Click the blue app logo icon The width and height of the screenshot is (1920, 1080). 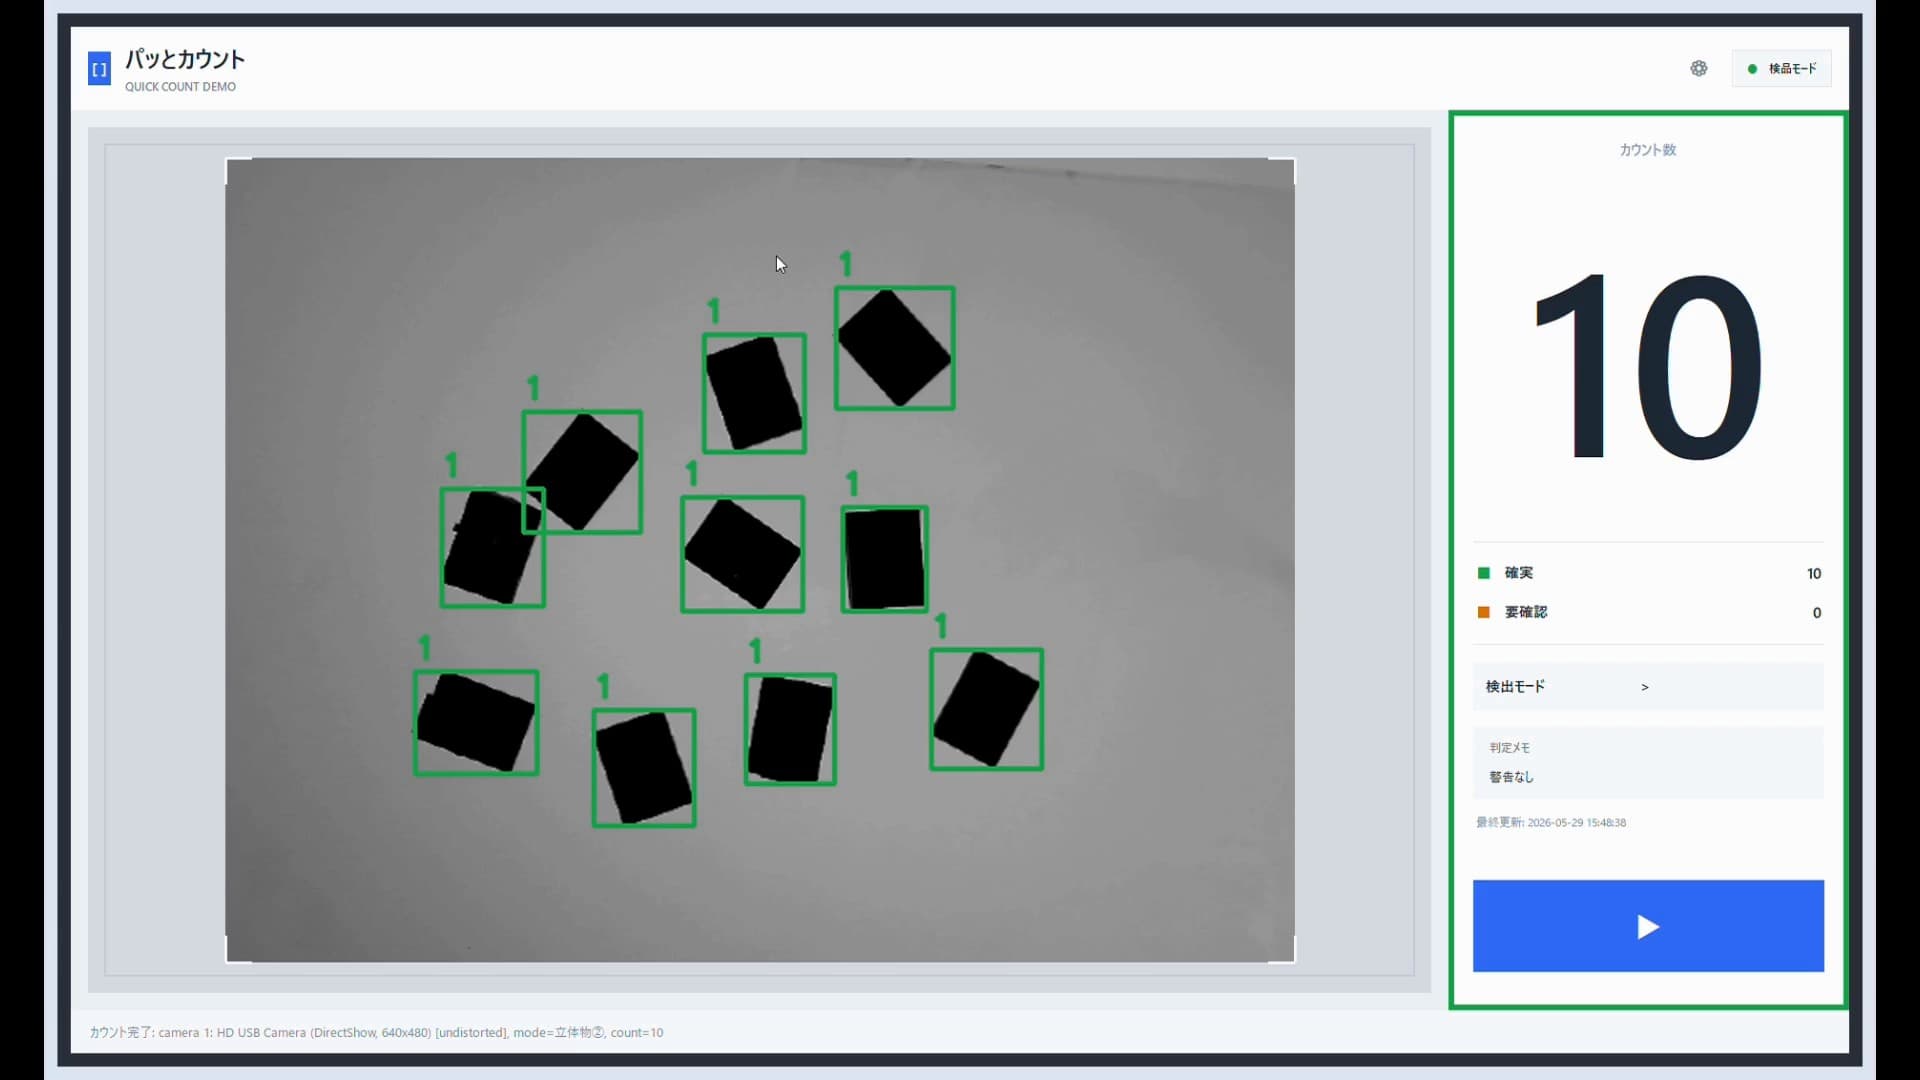point(99,69)
